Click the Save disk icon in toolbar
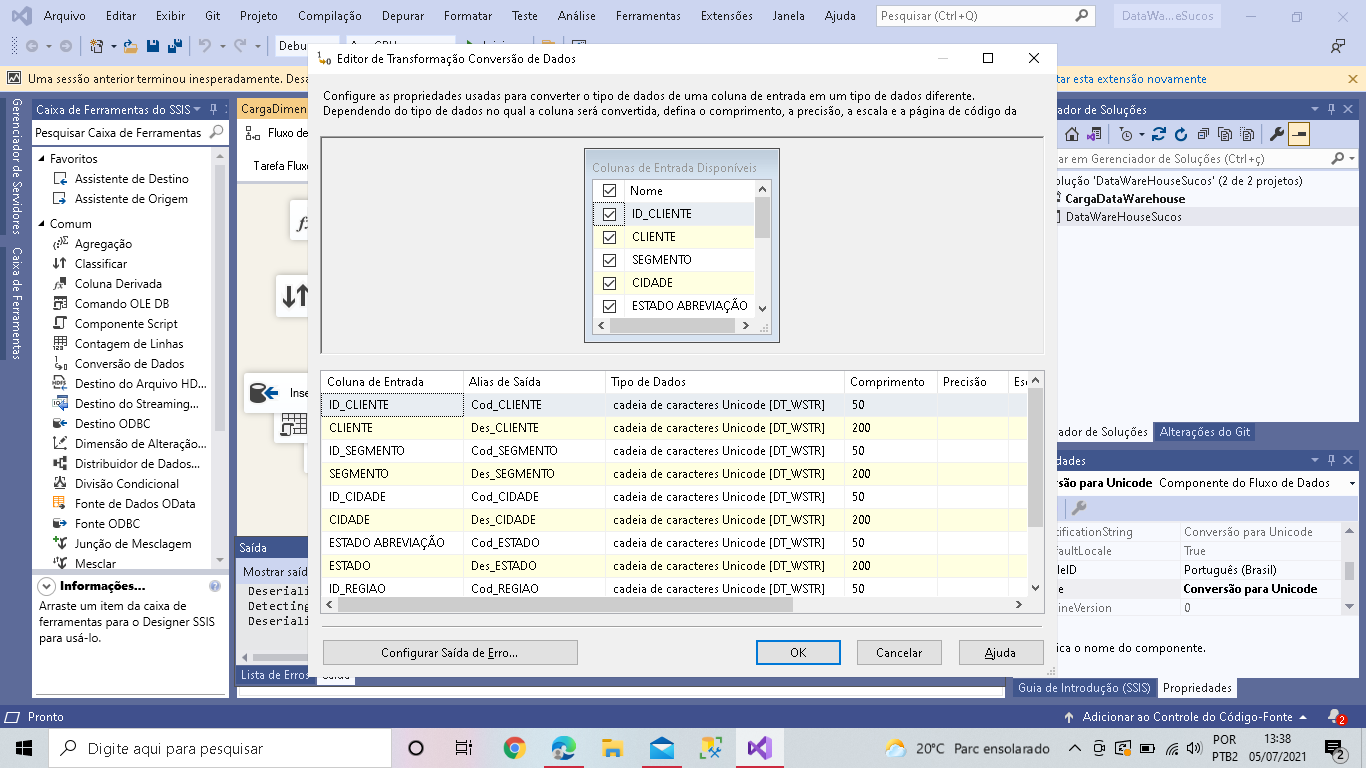1366x768 pixels. (153, 46)
